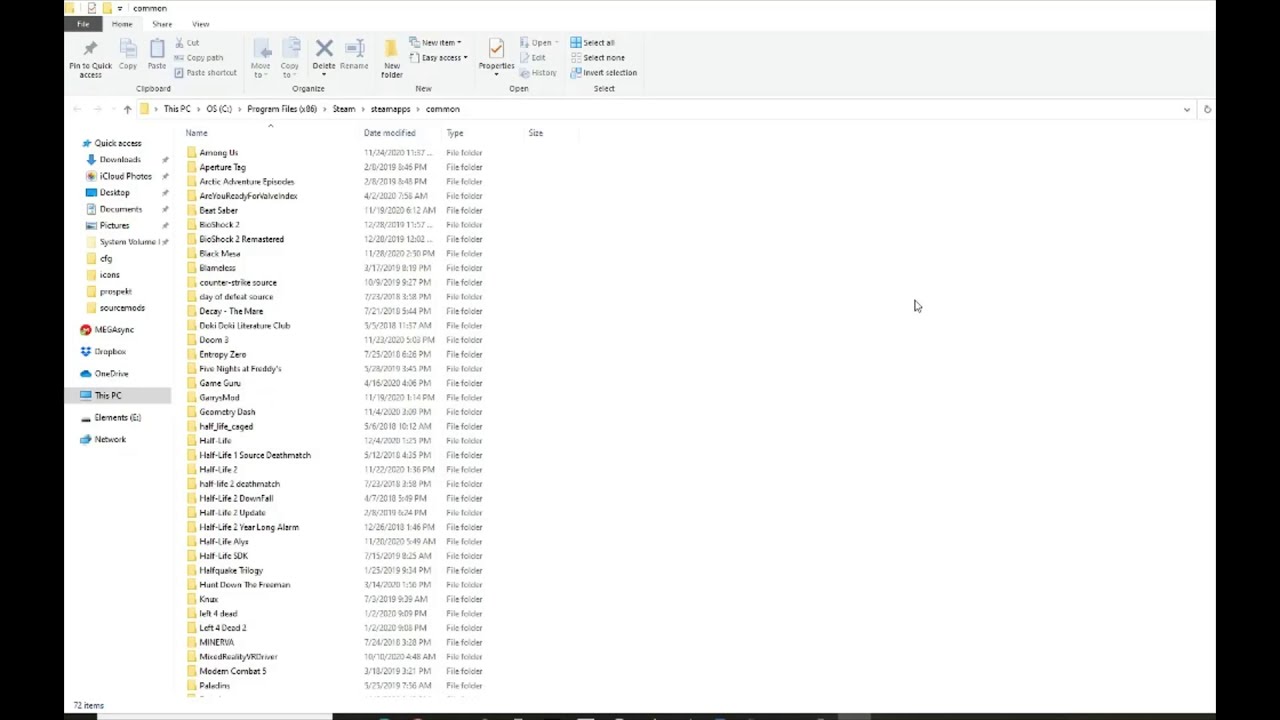Open sourcemods in the navigation pane
The width and height of the screenshot is (1280, 720).
(x=122, y=308)
